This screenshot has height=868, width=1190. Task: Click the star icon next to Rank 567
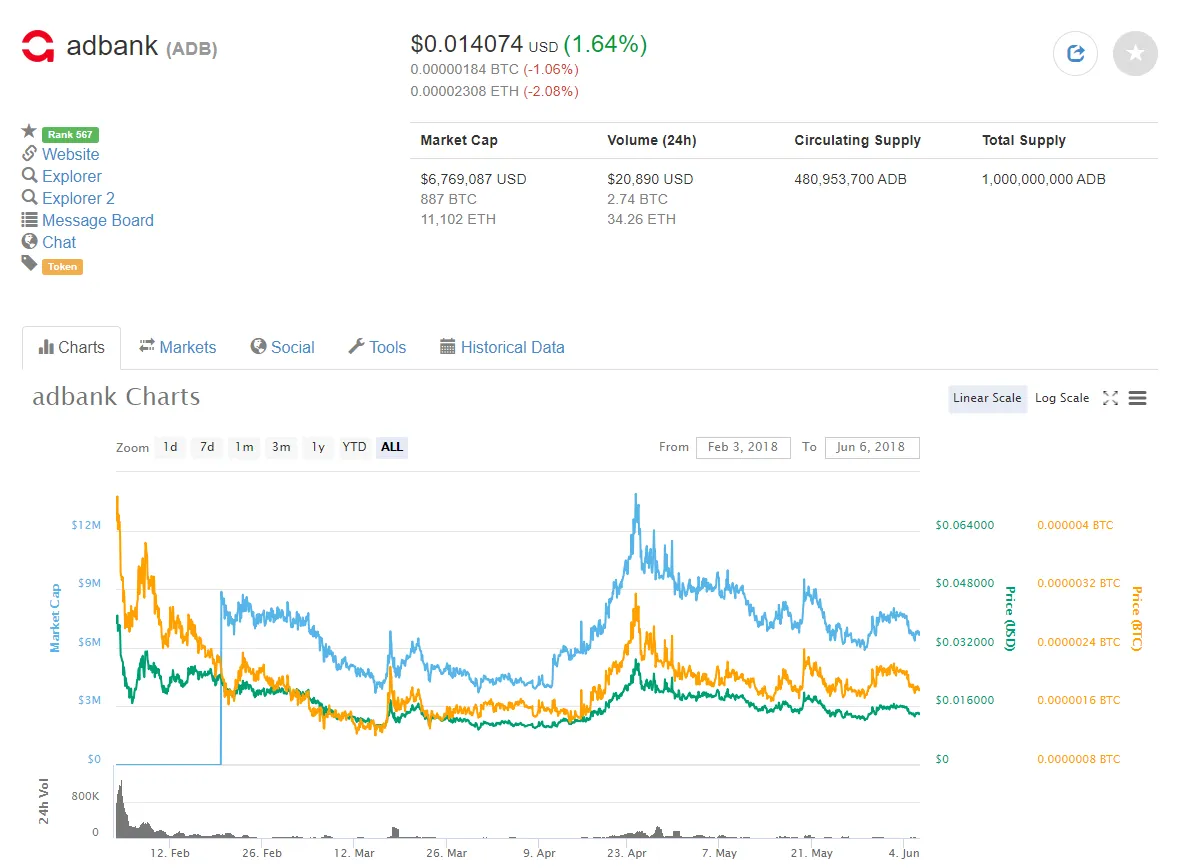[29, 131]
